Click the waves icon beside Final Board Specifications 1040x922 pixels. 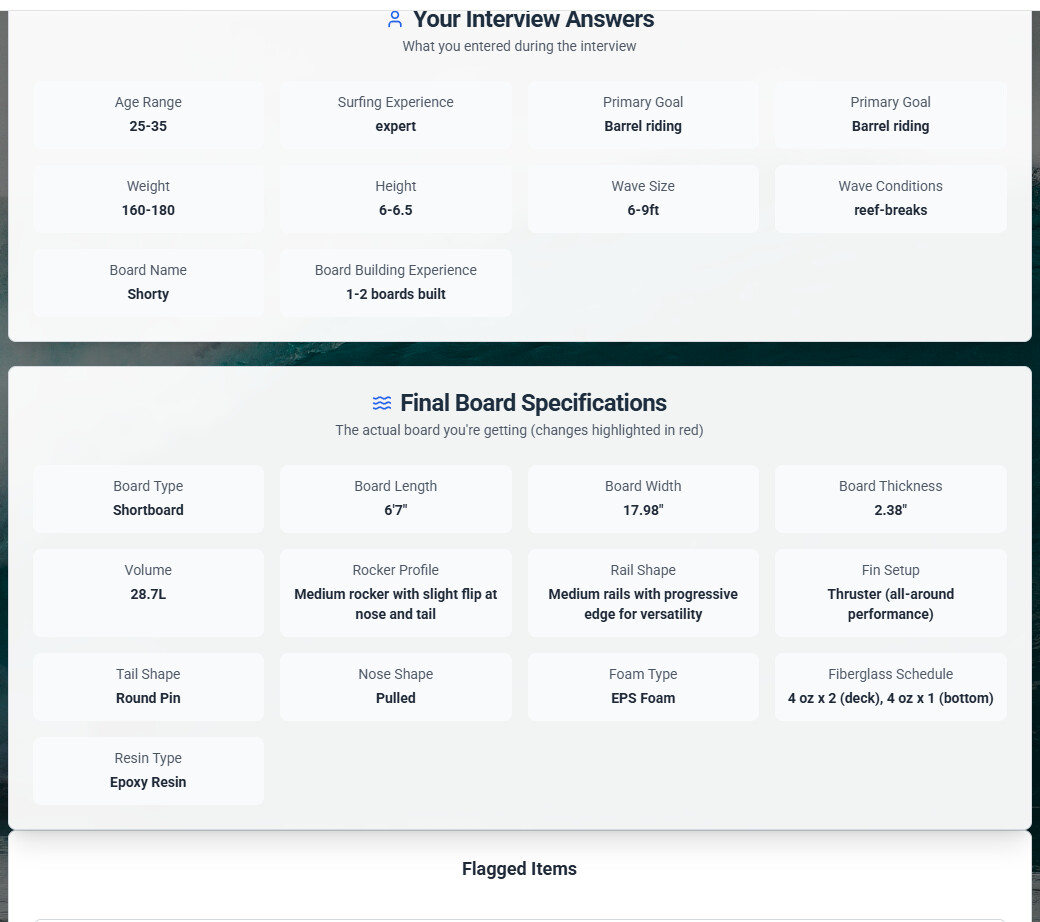382,403
